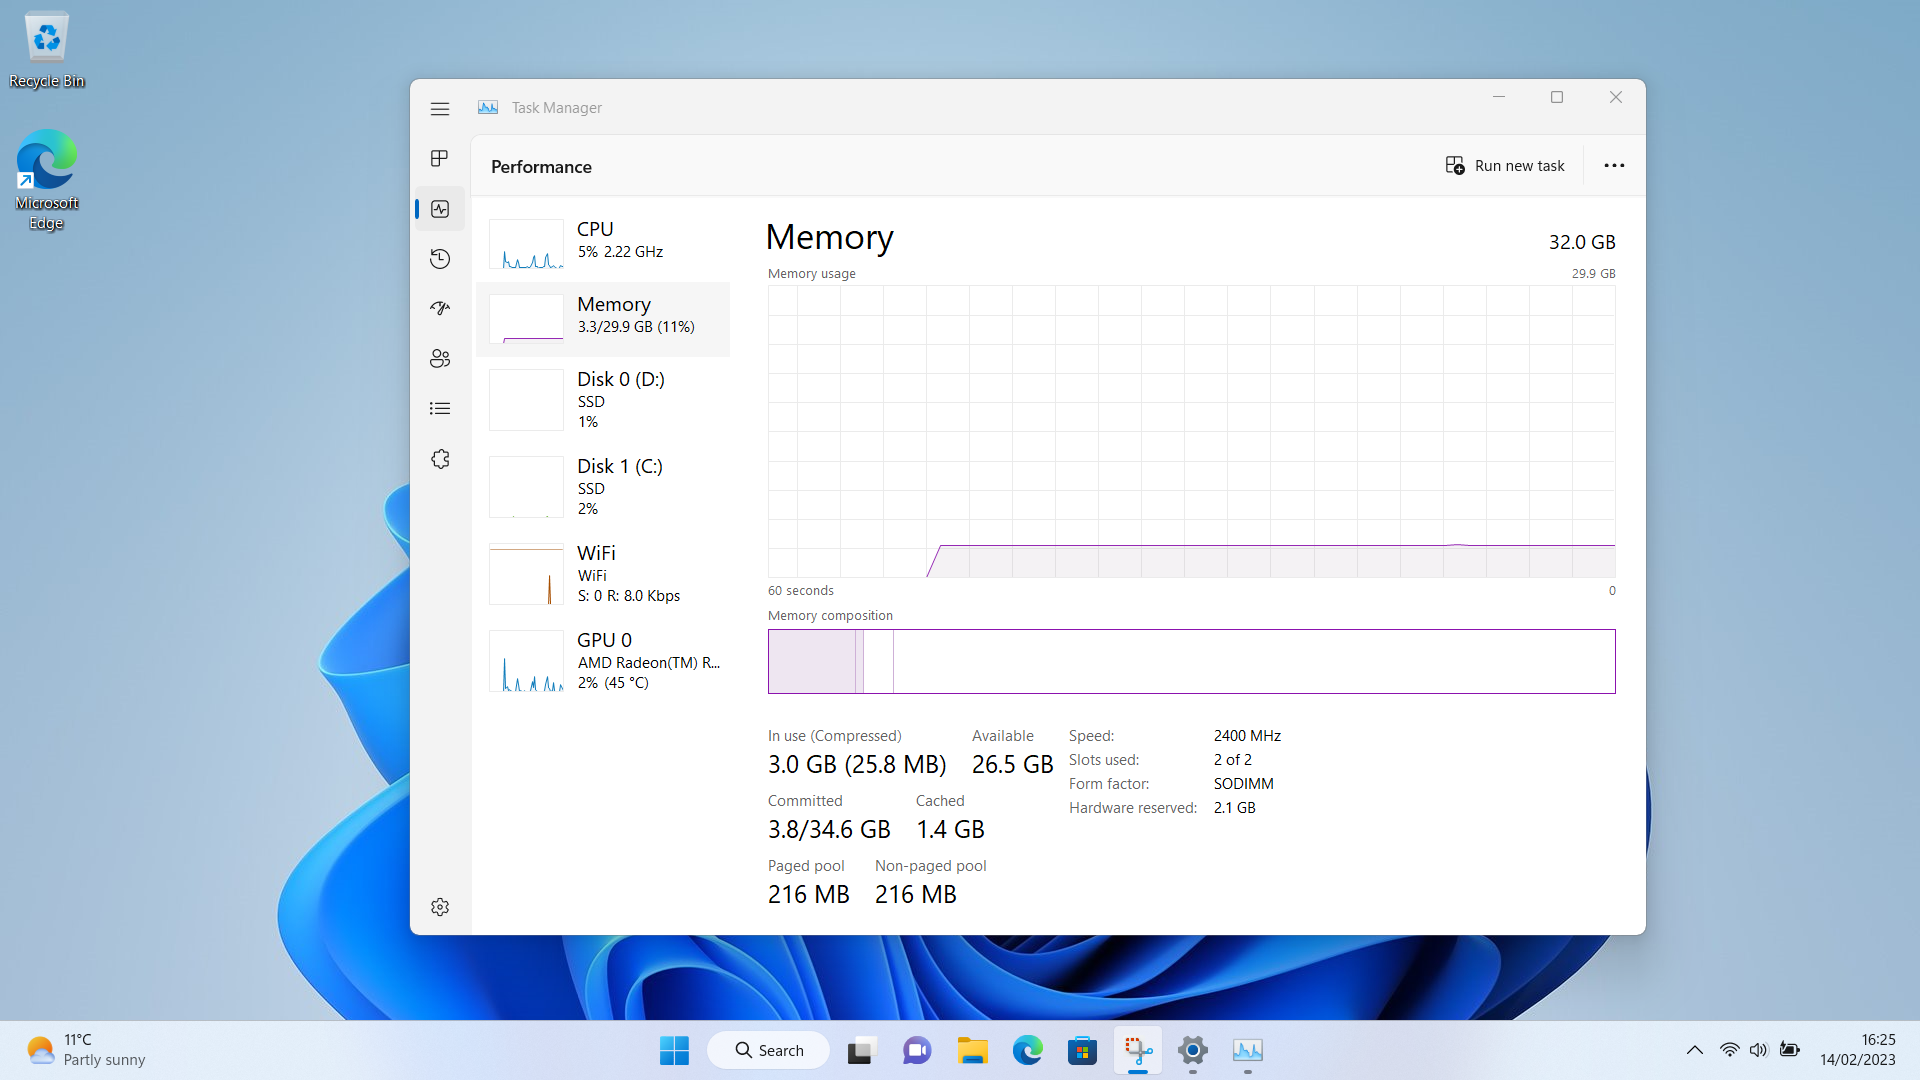
Task: Launch Microsoft Edge from the taskbar
Action: point(1027,1051)
